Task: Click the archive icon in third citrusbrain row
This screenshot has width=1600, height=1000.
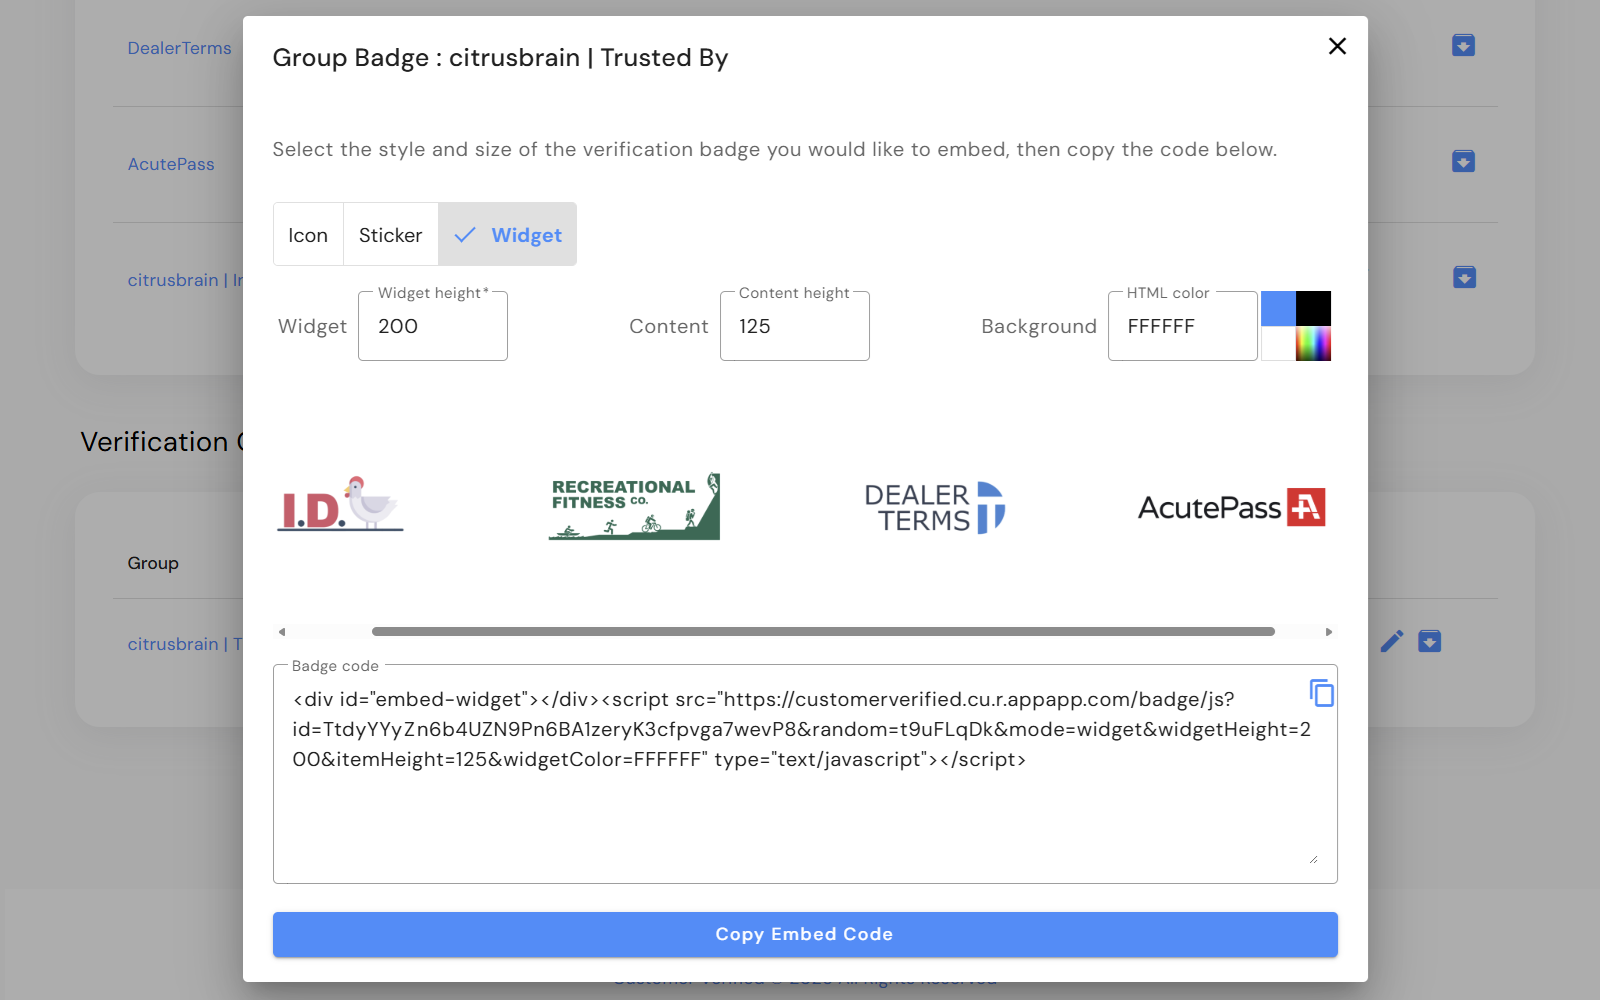Action: pyautogui.click(x=1464, y=277)
